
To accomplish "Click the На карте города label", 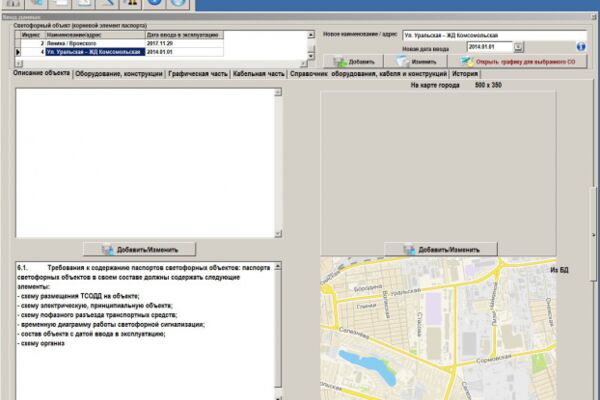I will [435, 85].
